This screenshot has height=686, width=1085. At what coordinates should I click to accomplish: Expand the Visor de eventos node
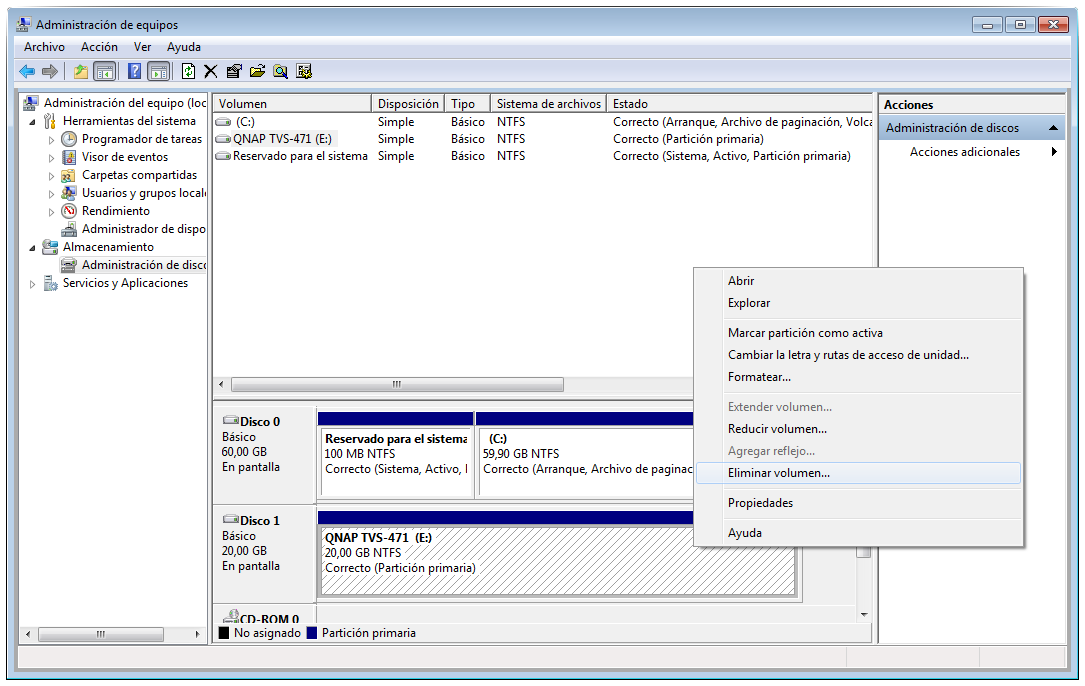[x=51, y=158]
